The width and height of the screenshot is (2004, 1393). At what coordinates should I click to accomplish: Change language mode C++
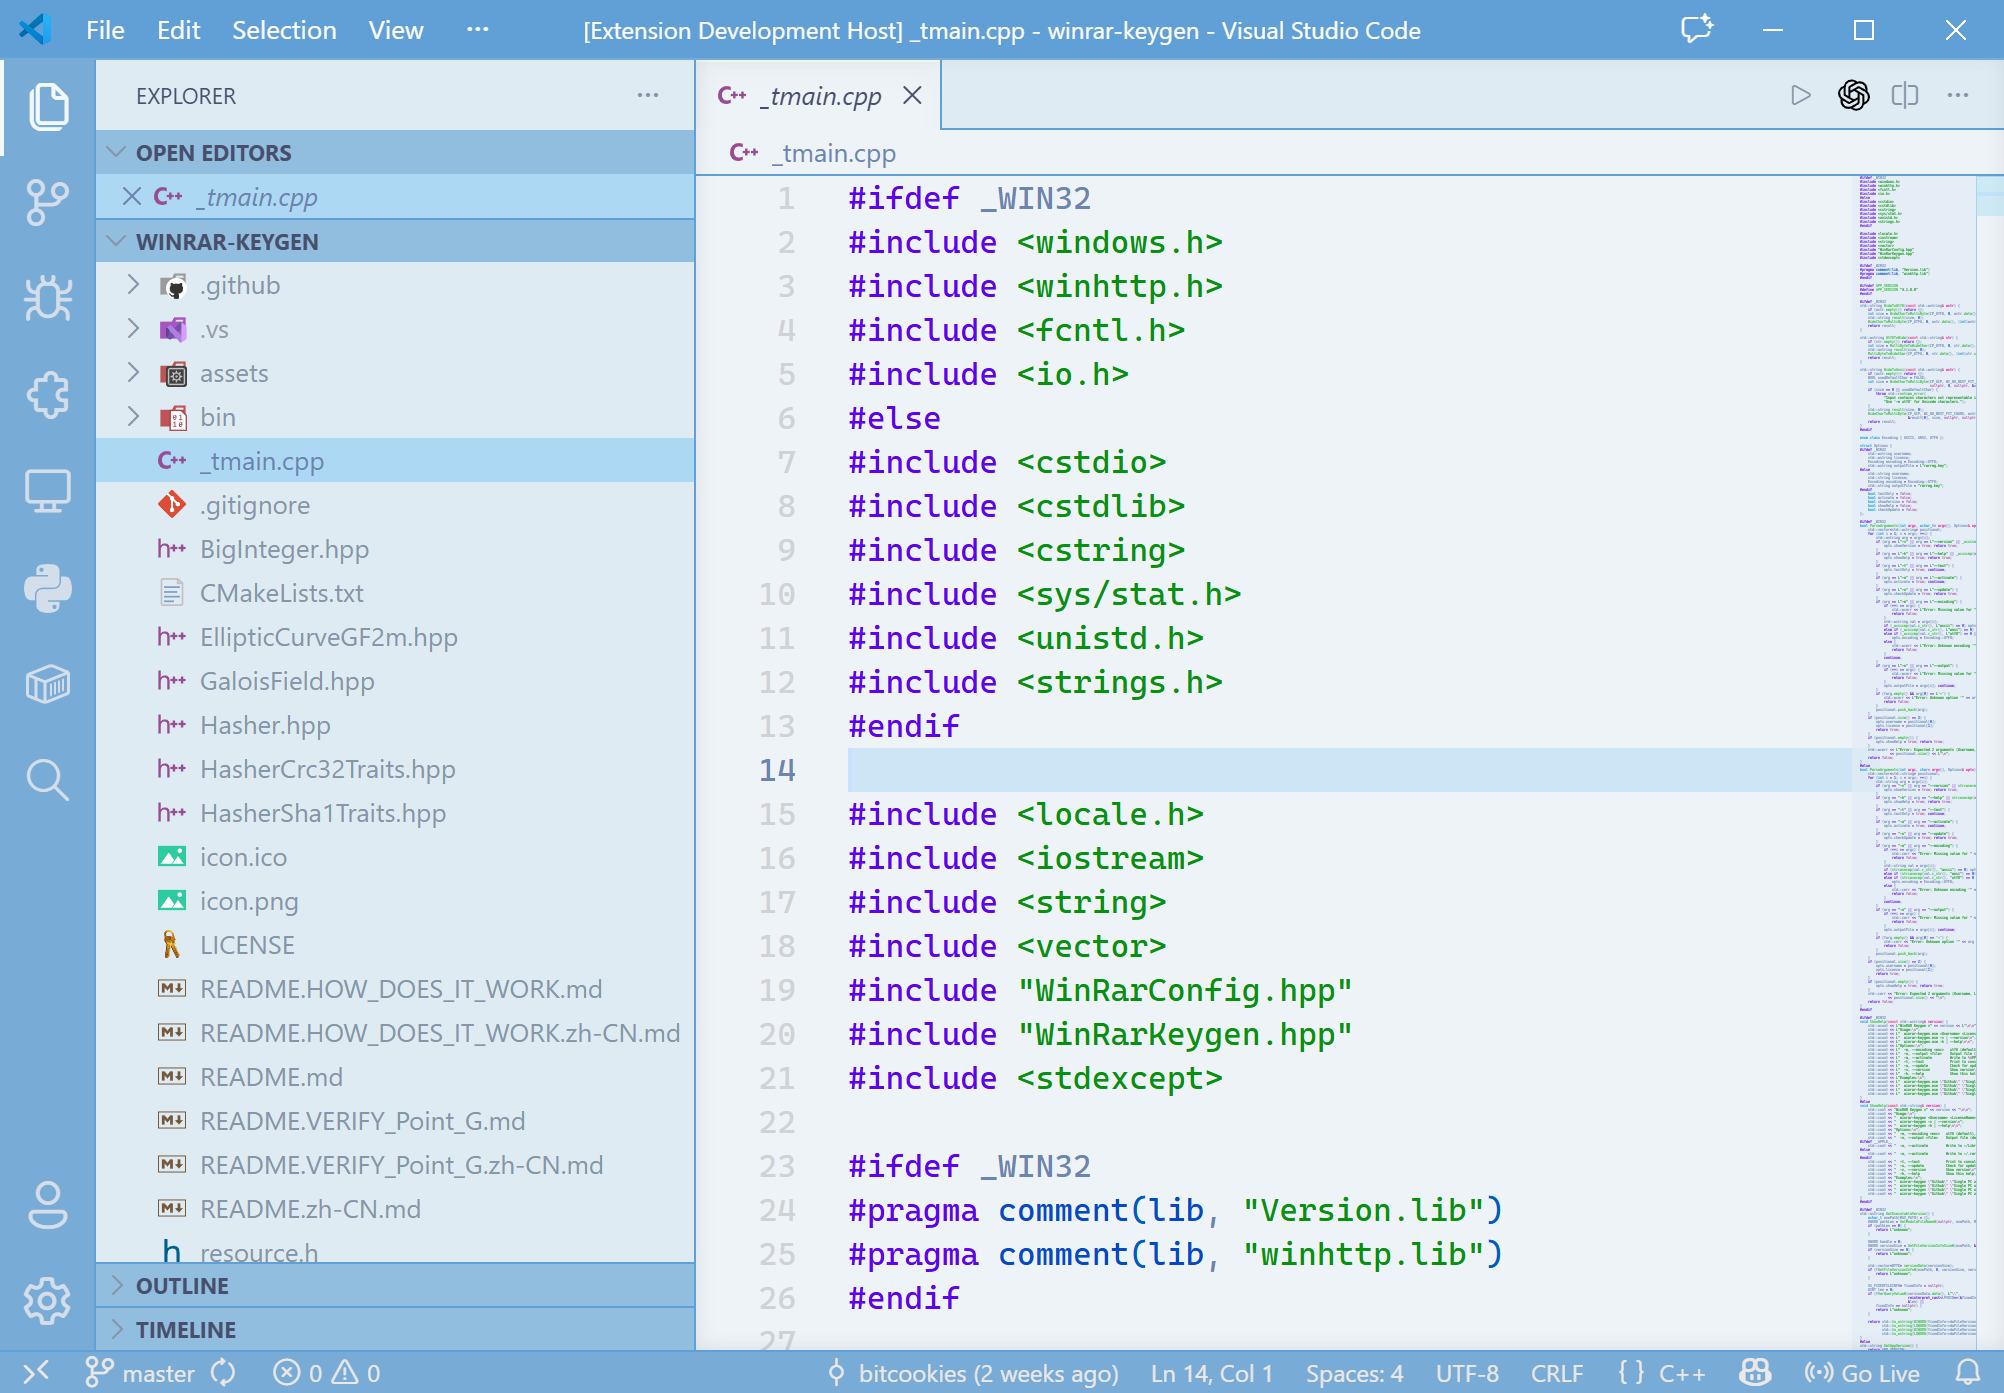(1682, 1373)
